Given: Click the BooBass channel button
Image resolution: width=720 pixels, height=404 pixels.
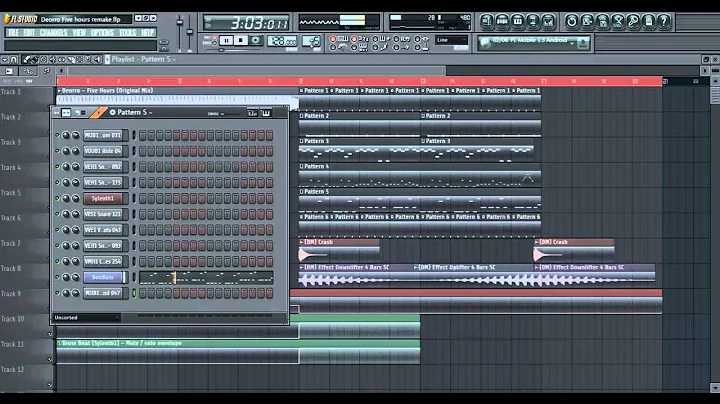Looking at the screenshot, I should tap(103, 277).
